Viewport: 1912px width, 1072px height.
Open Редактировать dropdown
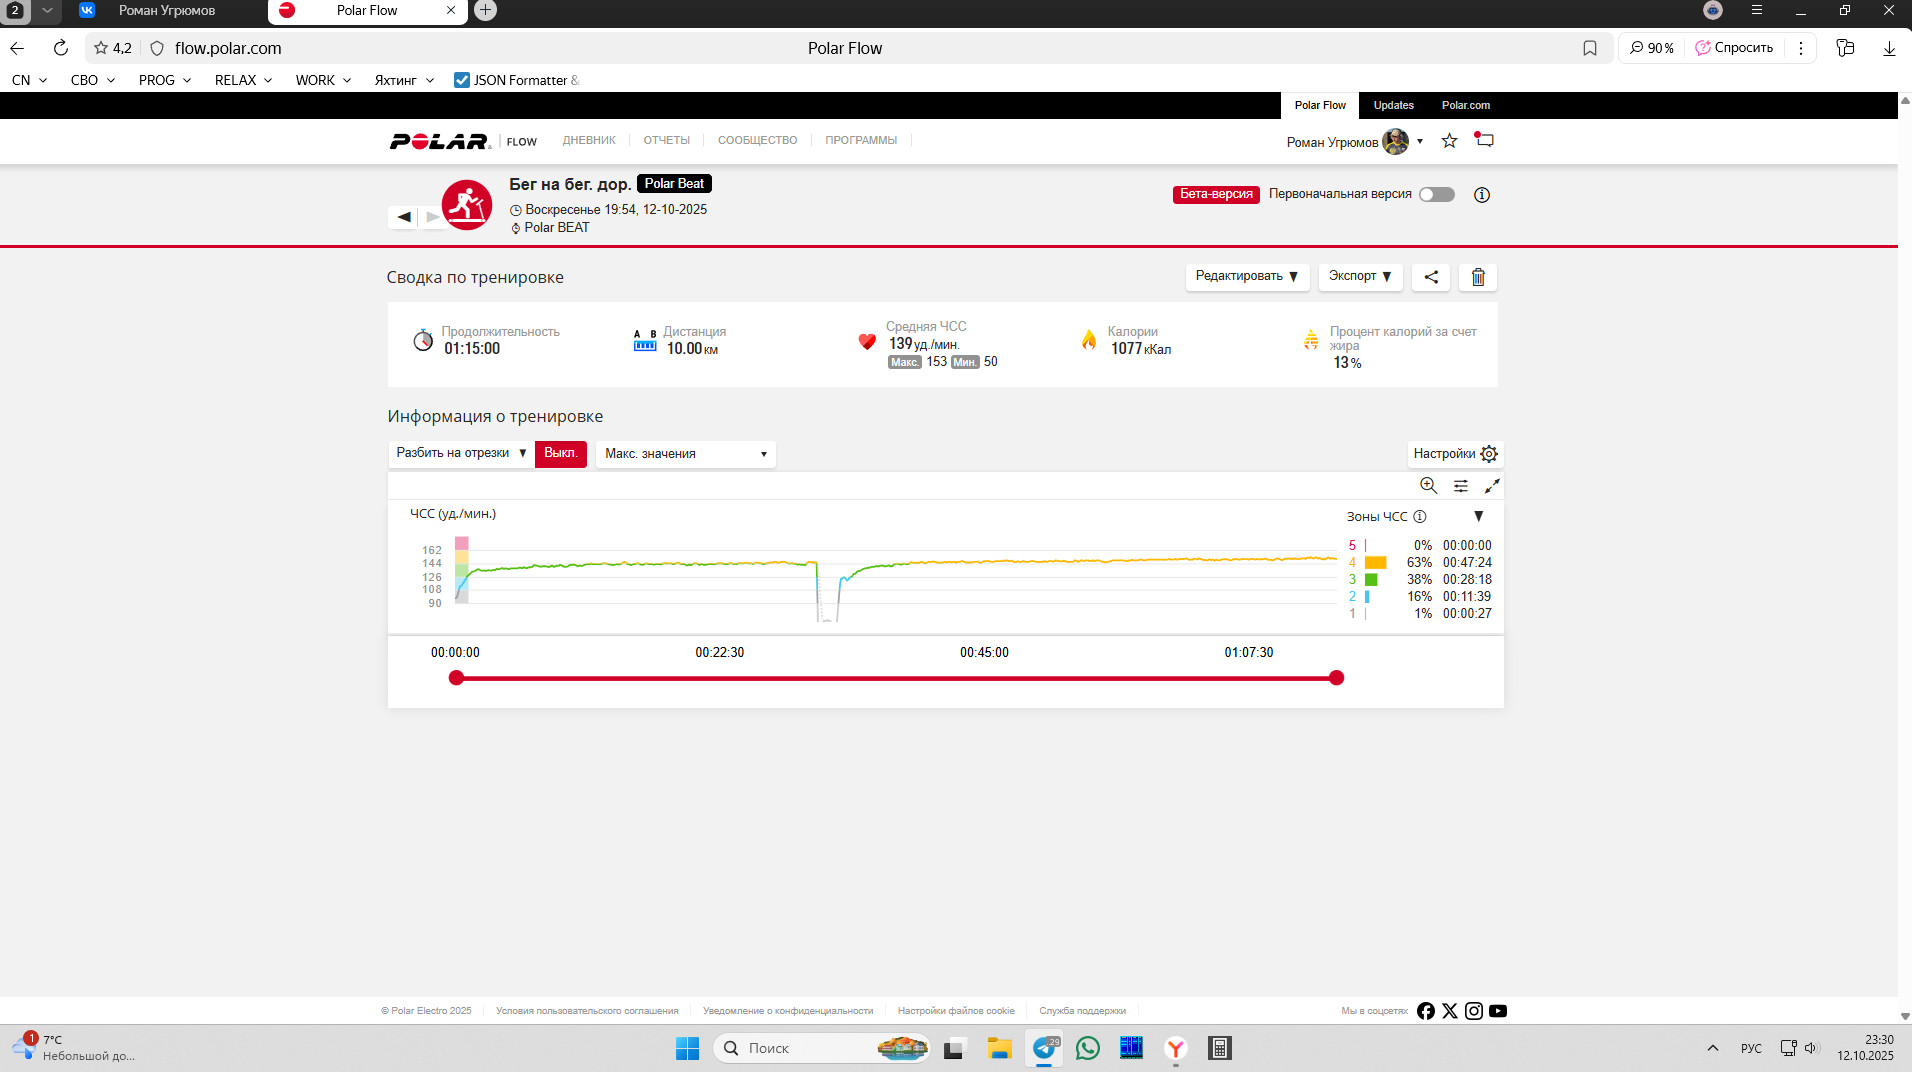(1246, 277)
